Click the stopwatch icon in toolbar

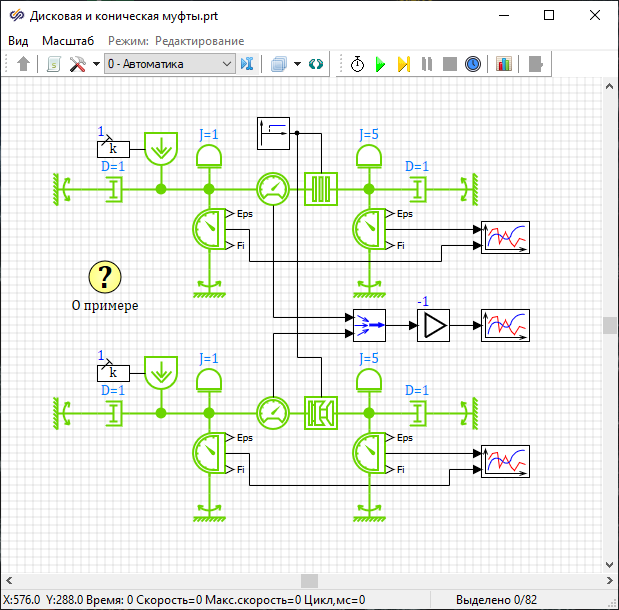pyautogui.click(x=358, y=64)
